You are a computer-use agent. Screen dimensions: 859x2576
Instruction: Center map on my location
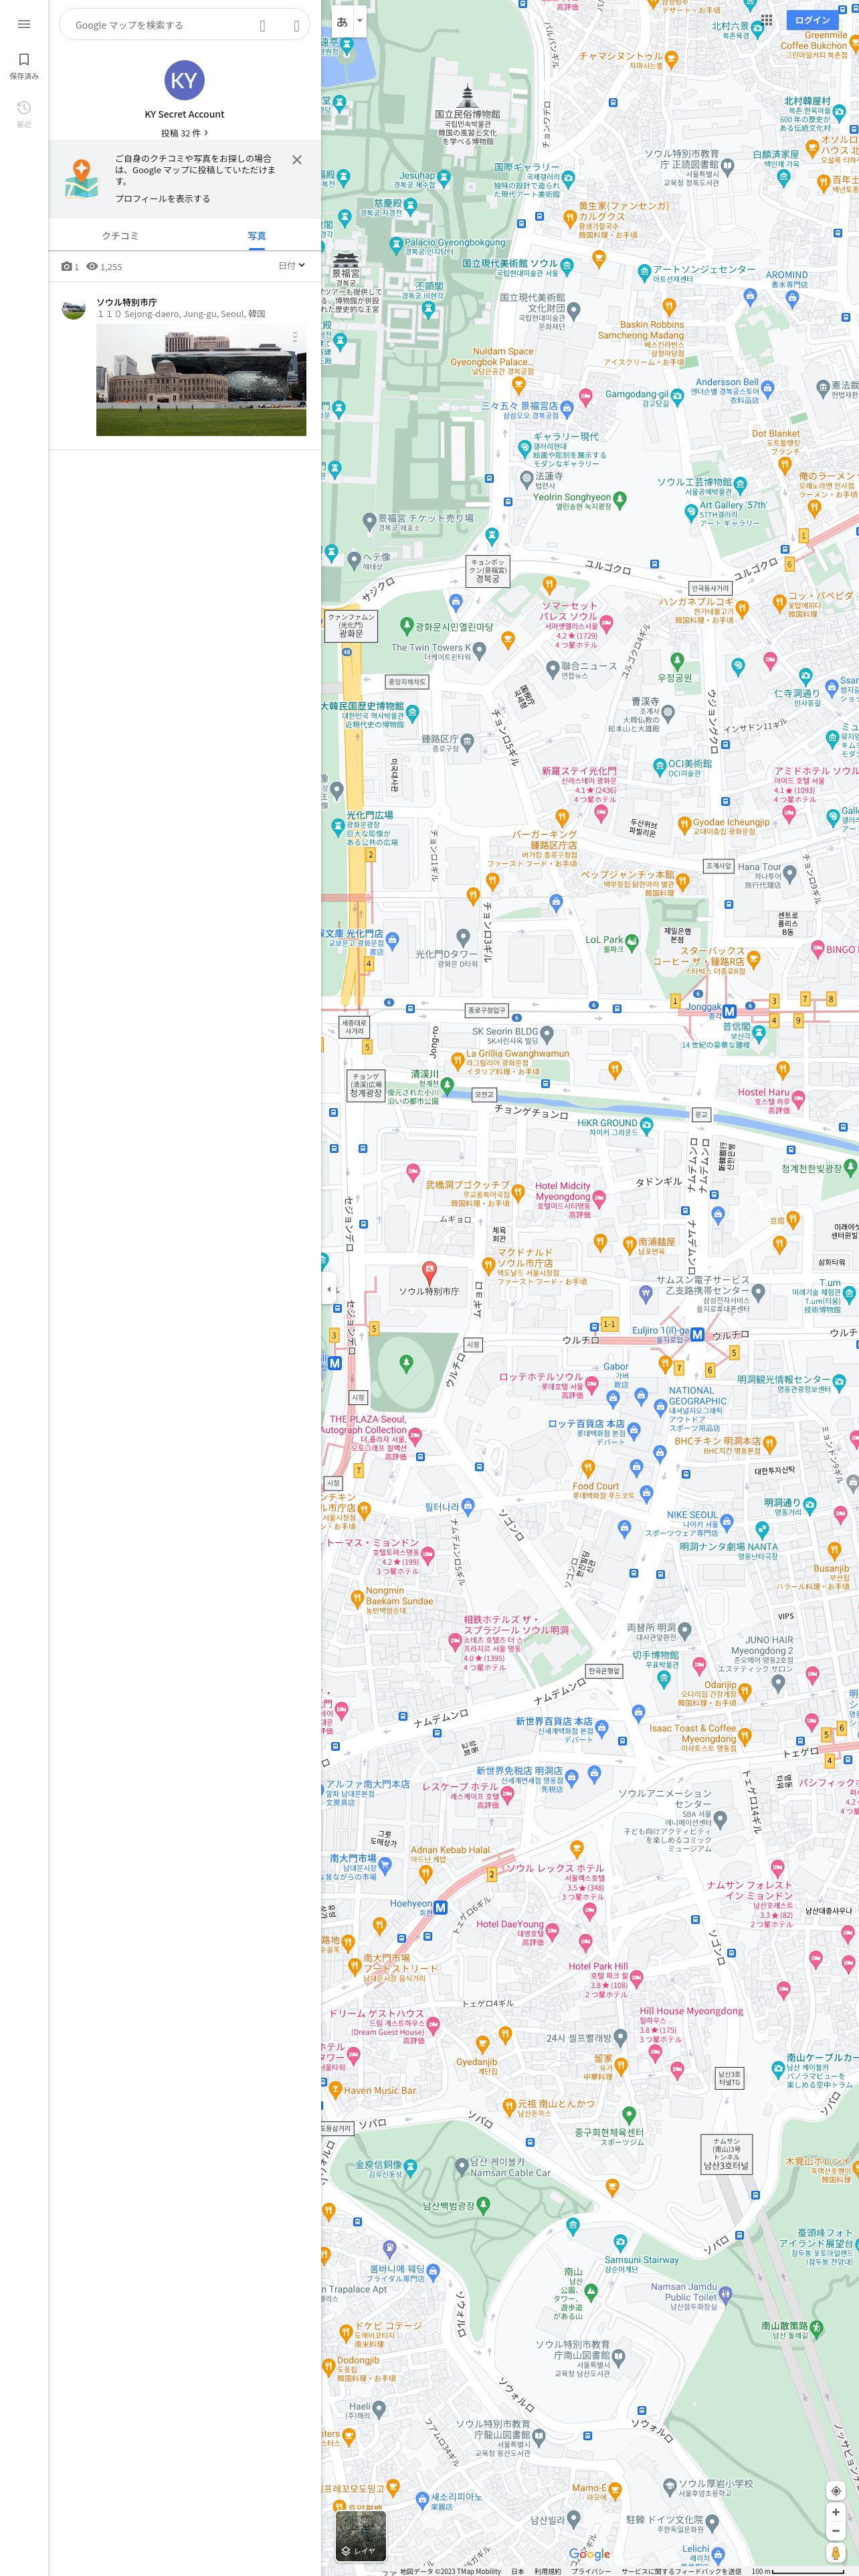coord(836,2490)
